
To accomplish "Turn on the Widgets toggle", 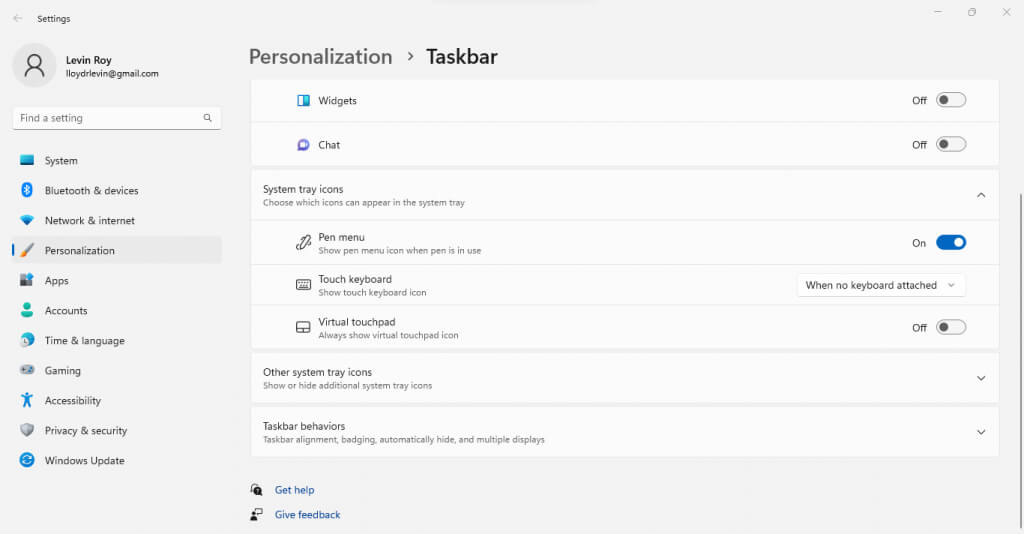I will 950,100.
